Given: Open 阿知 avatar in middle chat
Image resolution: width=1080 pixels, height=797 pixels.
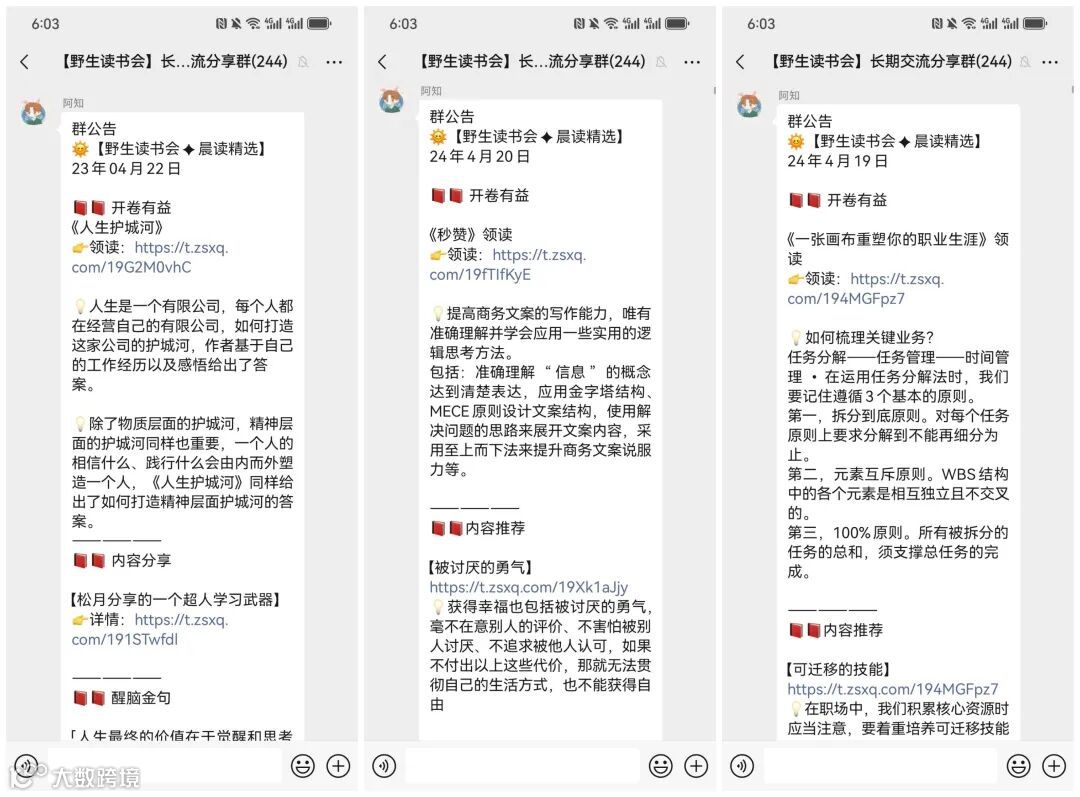Looking at the screenshot, I should [391, 101].
